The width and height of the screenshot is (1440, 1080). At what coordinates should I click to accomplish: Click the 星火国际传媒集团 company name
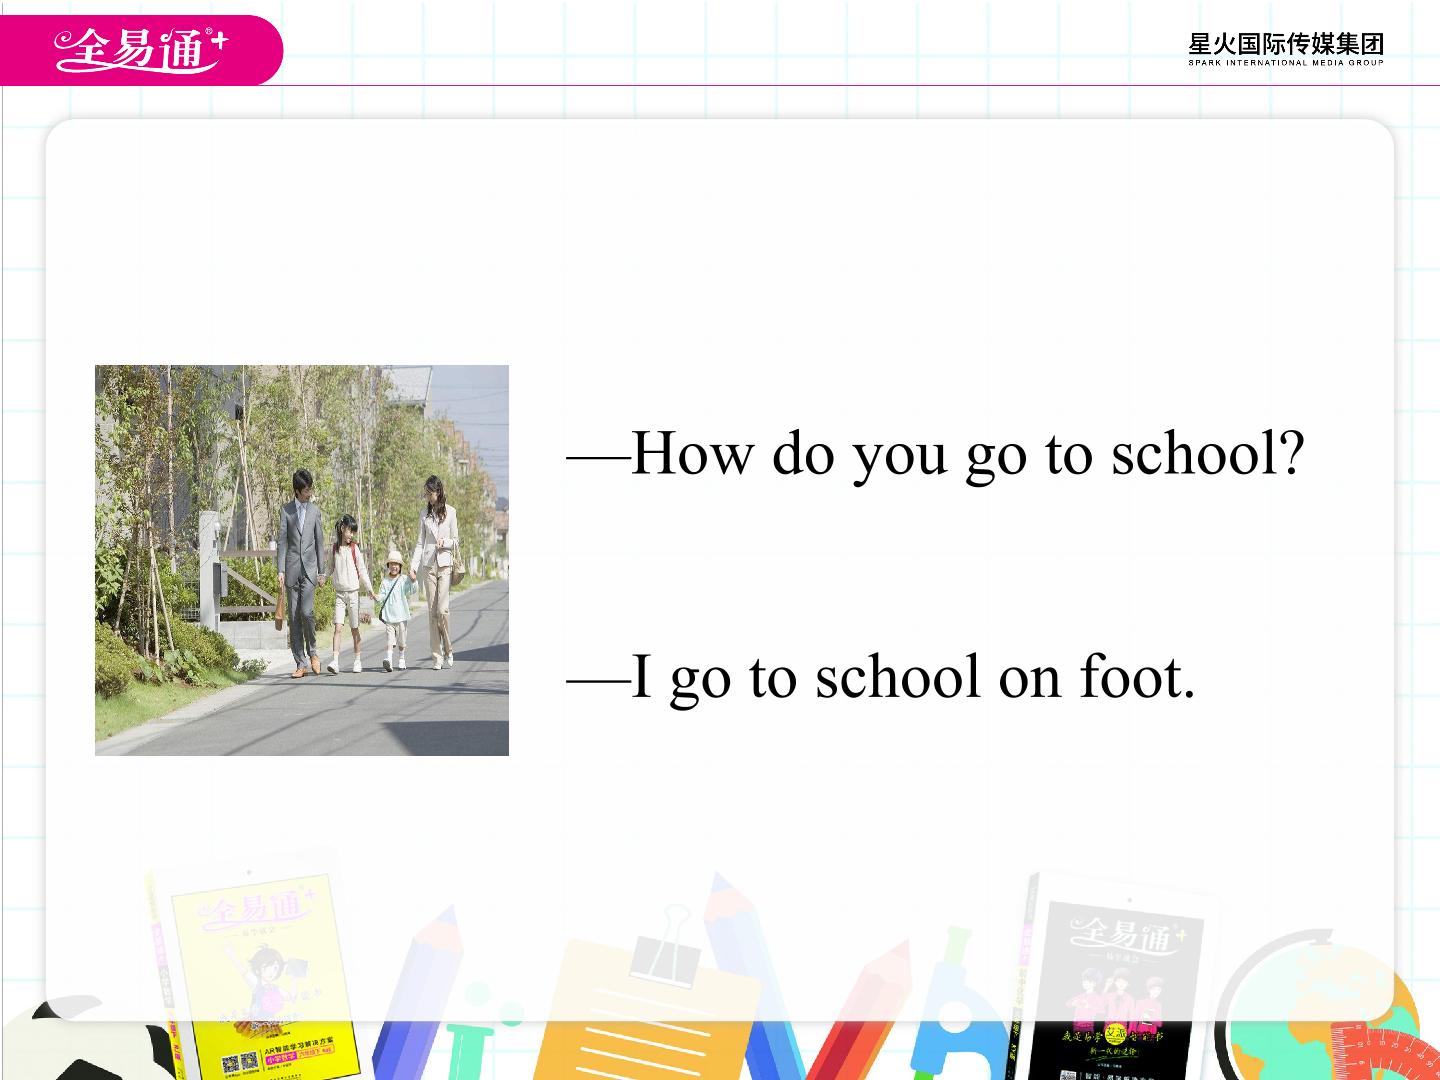point(1286,43)
